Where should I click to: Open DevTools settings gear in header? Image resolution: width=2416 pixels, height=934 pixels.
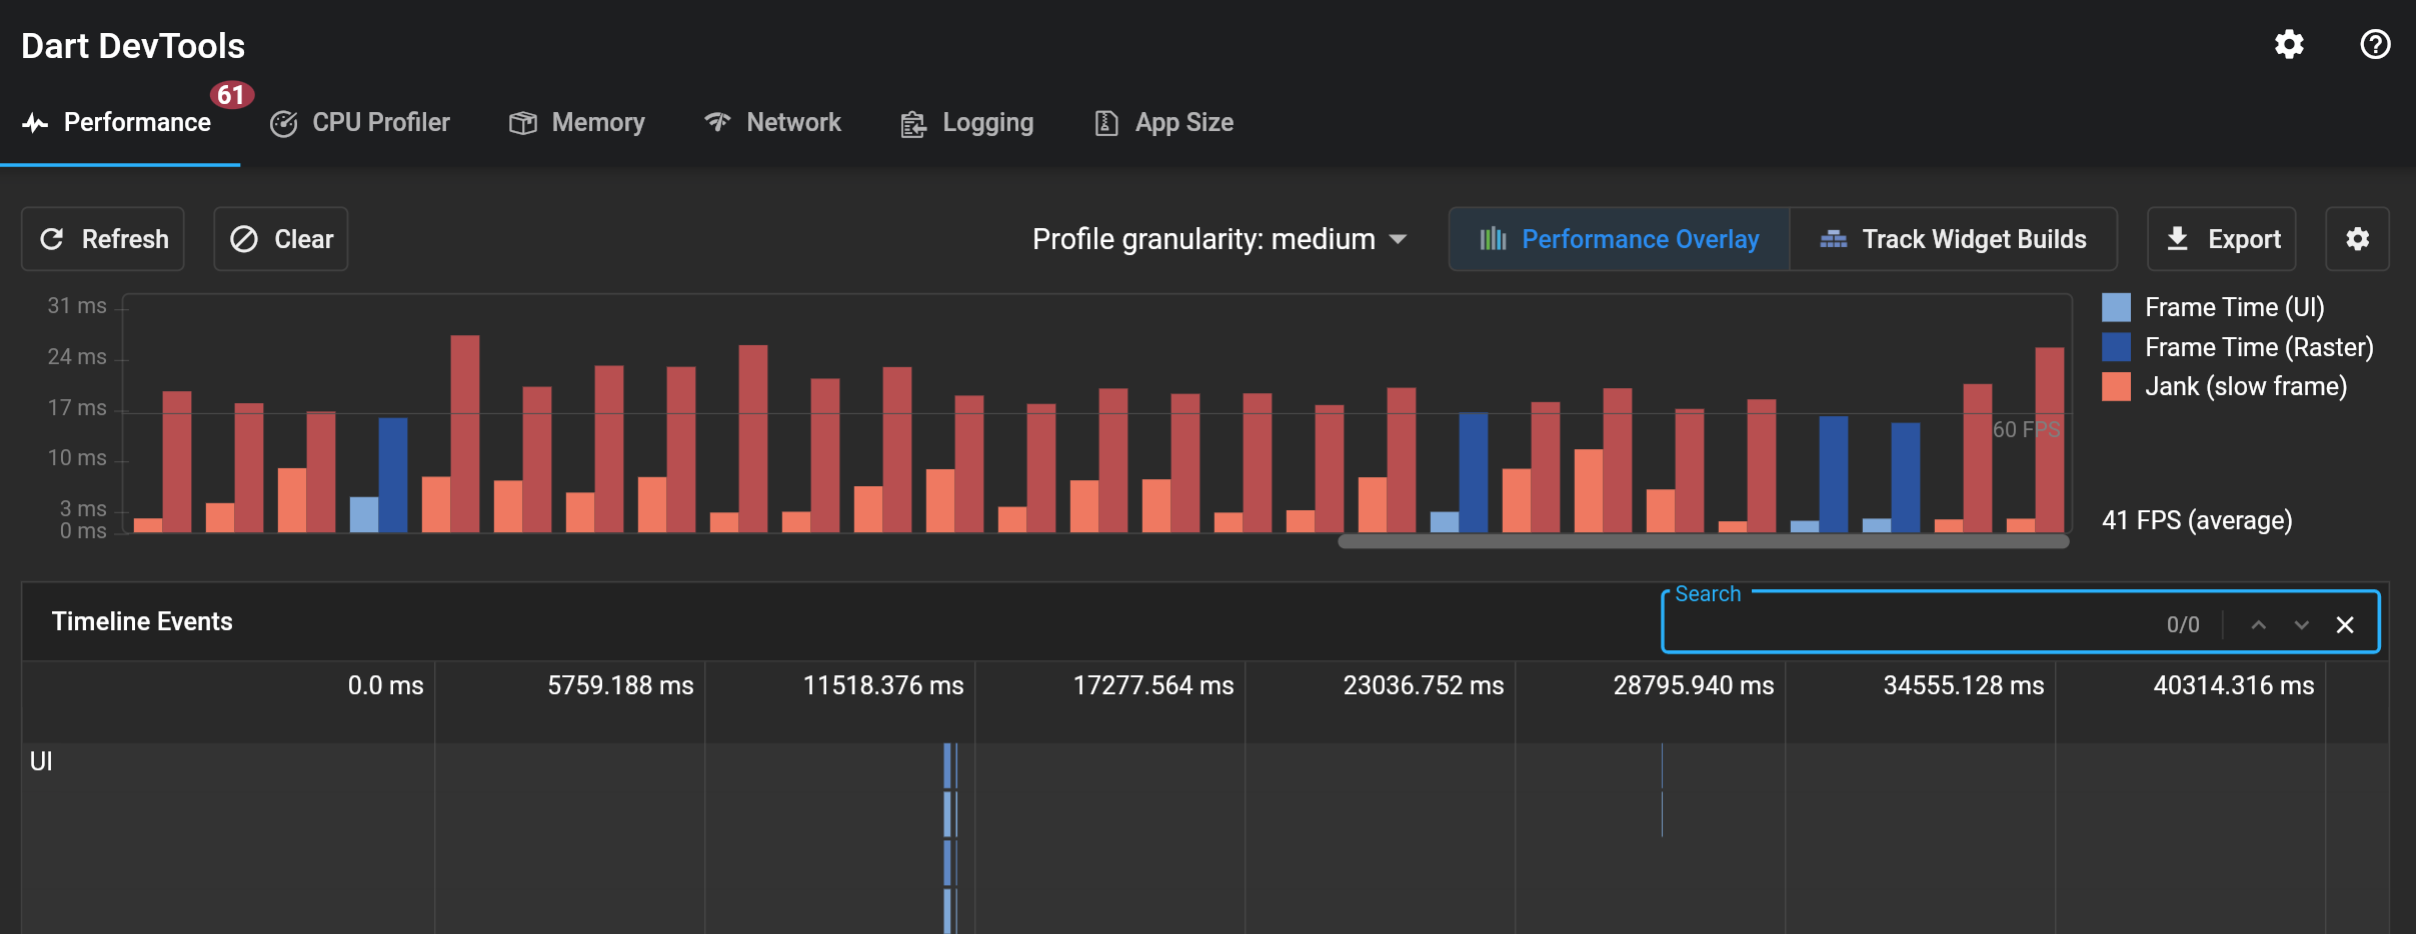(x=2289, y=44)
